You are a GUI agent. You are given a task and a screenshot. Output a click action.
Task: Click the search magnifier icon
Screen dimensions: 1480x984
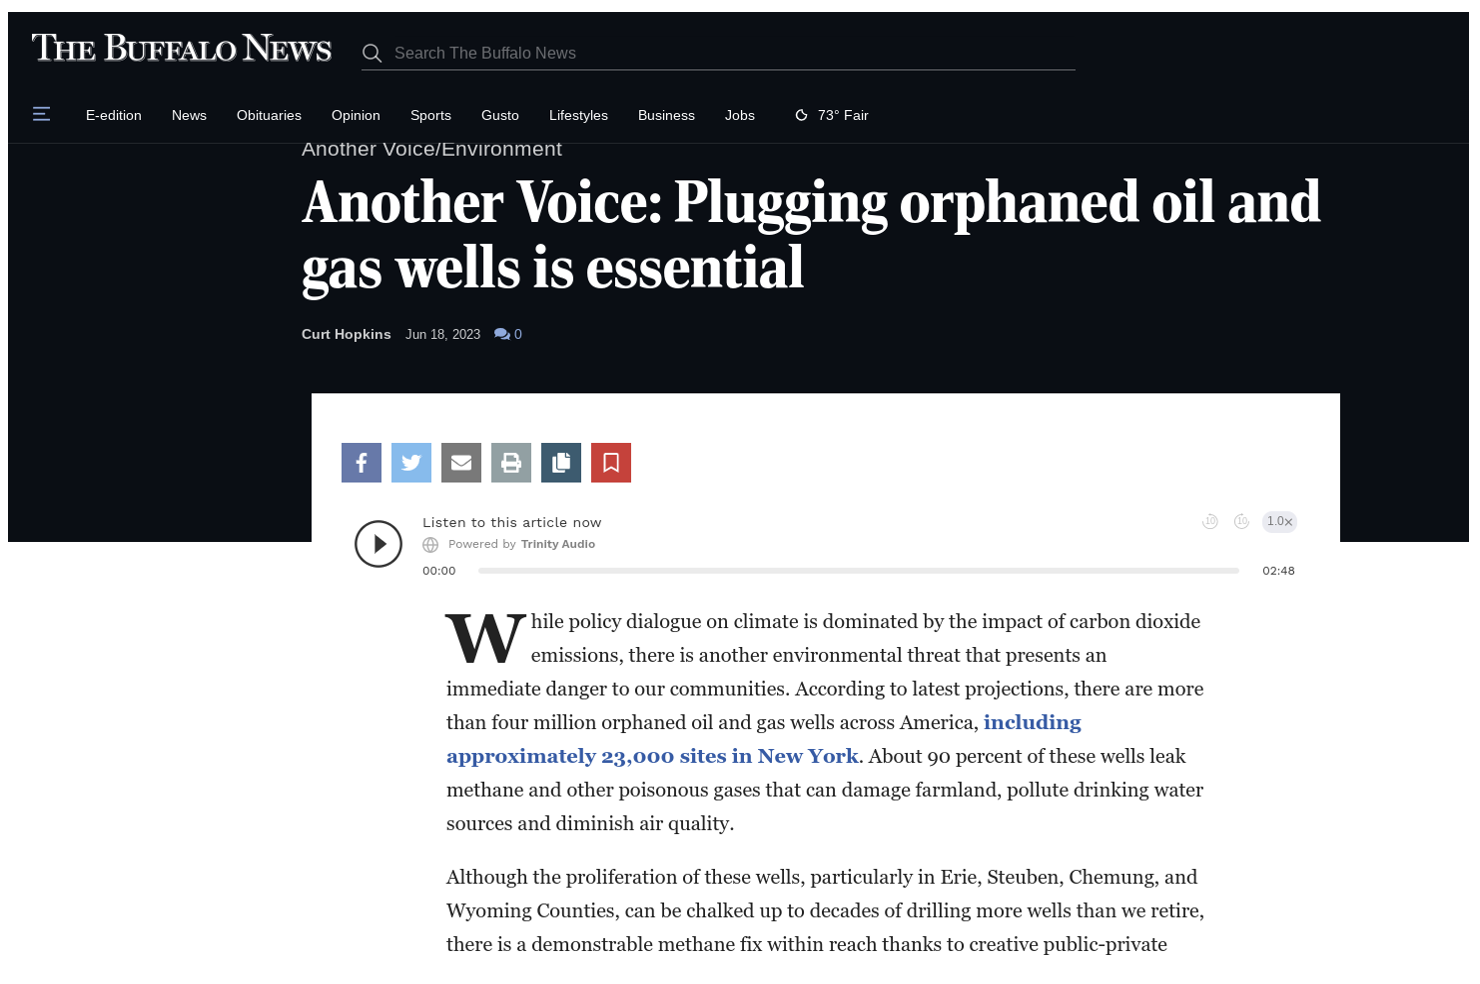372,53
